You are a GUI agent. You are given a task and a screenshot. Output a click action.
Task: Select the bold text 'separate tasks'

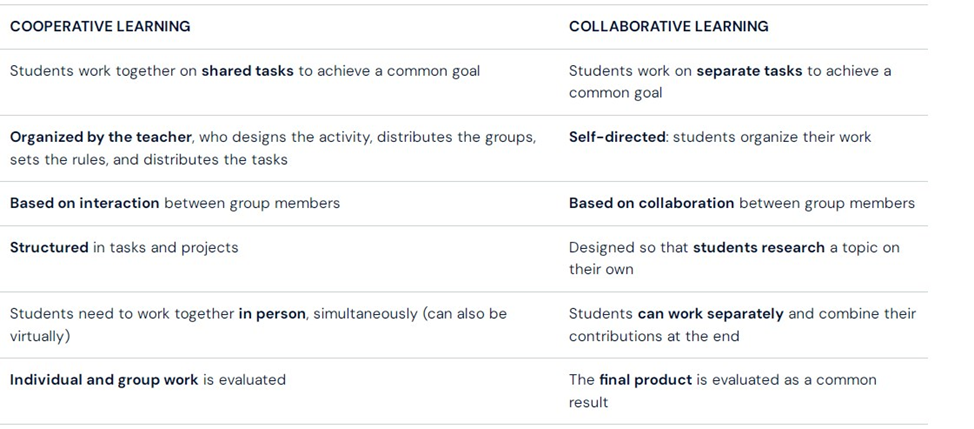[749, 71]
